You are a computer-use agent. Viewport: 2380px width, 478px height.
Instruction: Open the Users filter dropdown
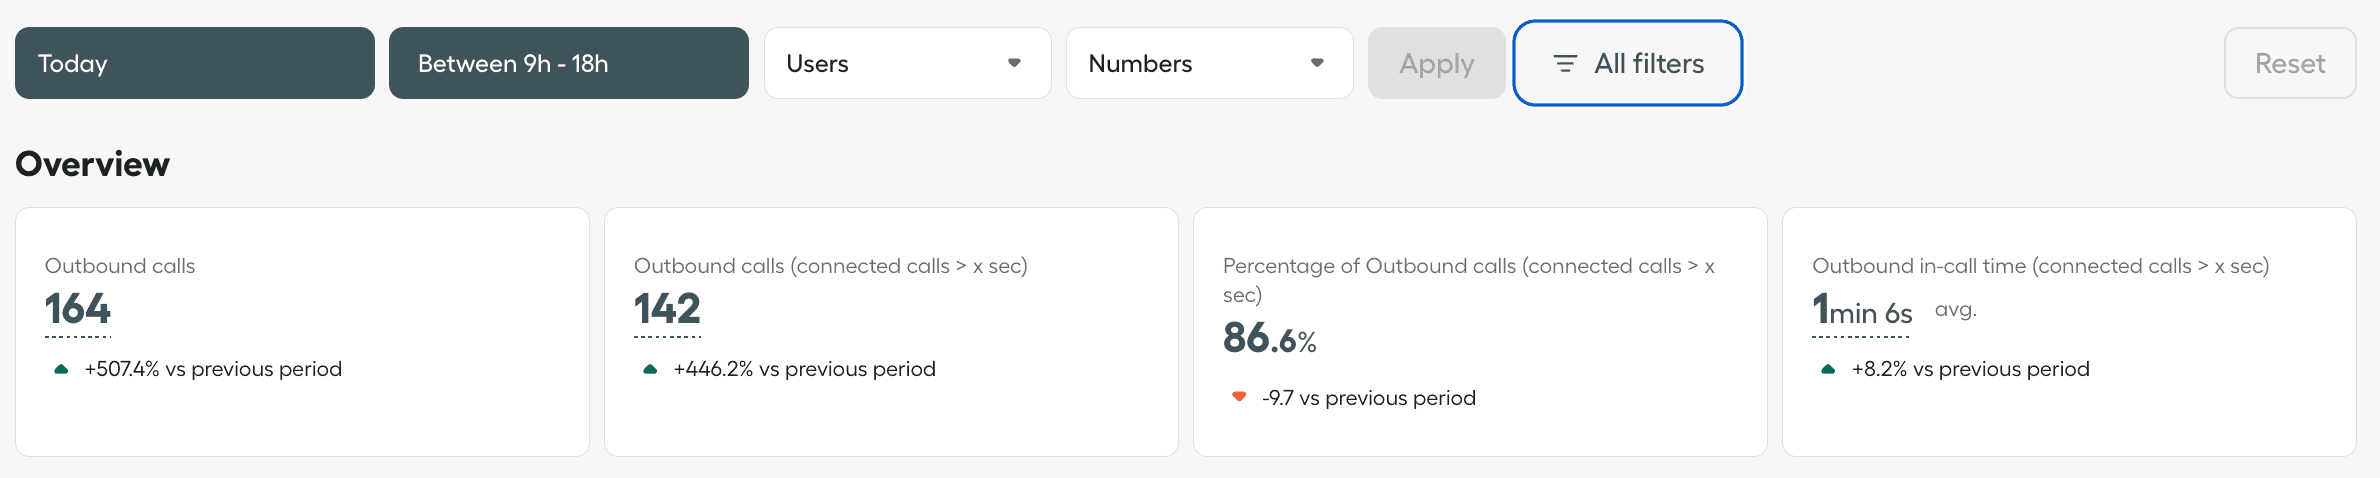907,63
